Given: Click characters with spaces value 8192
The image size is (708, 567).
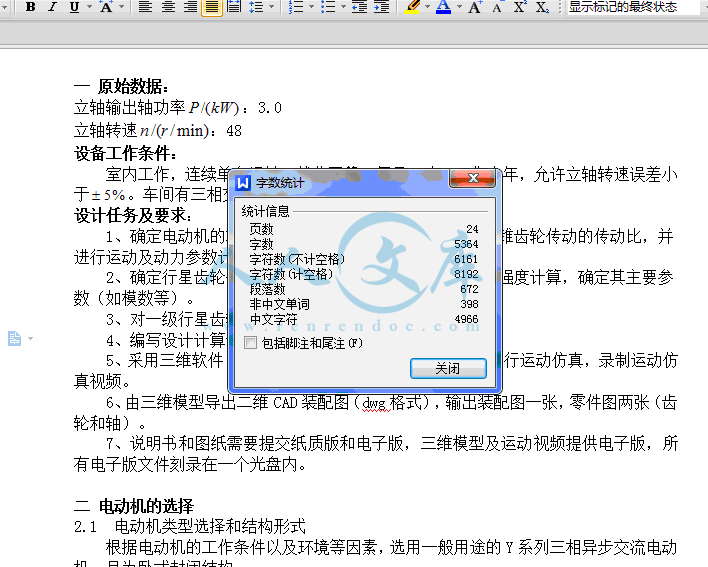Looking at the screenshot, I should (x=466, y=274).
